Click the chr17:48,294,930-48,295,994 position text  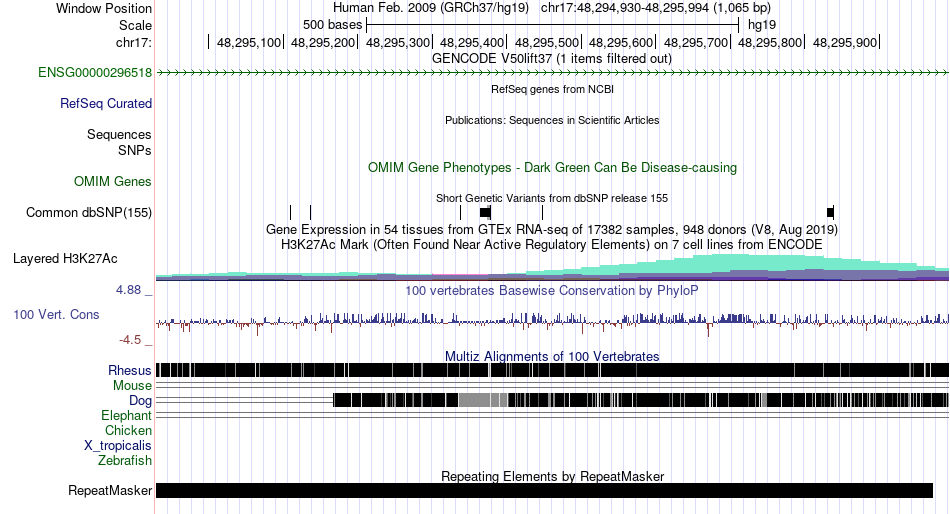click(x=656, y=8)
